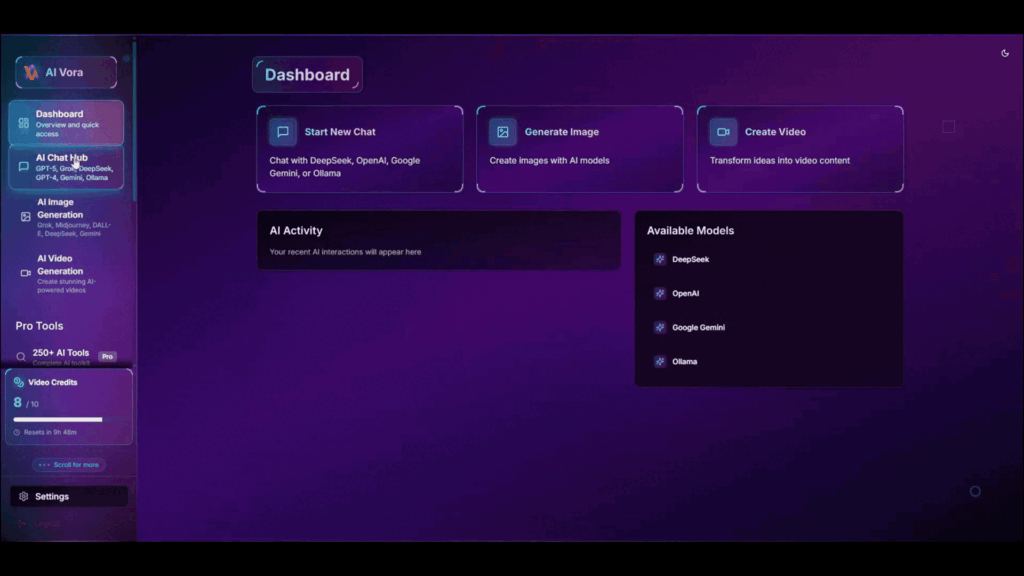Select Google Gemini in Available Models
This screenshot has height=576, width=1024.
point(697,327)
